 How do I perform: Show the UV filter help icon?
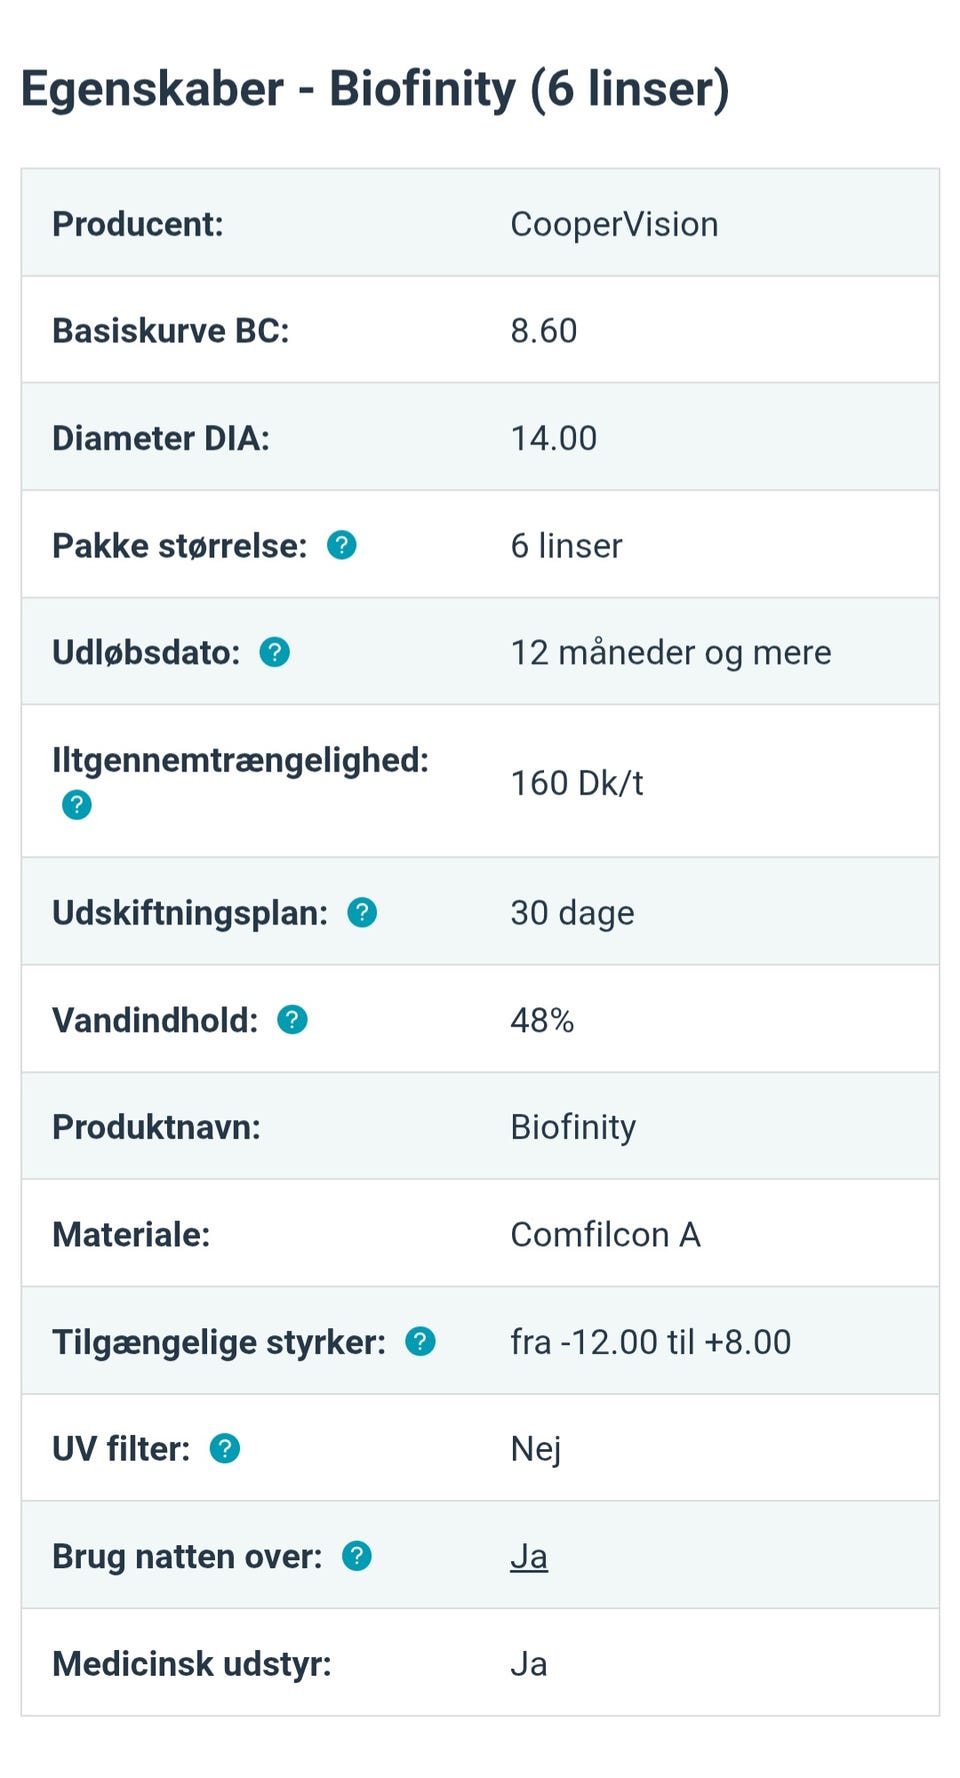[225, 1448]
